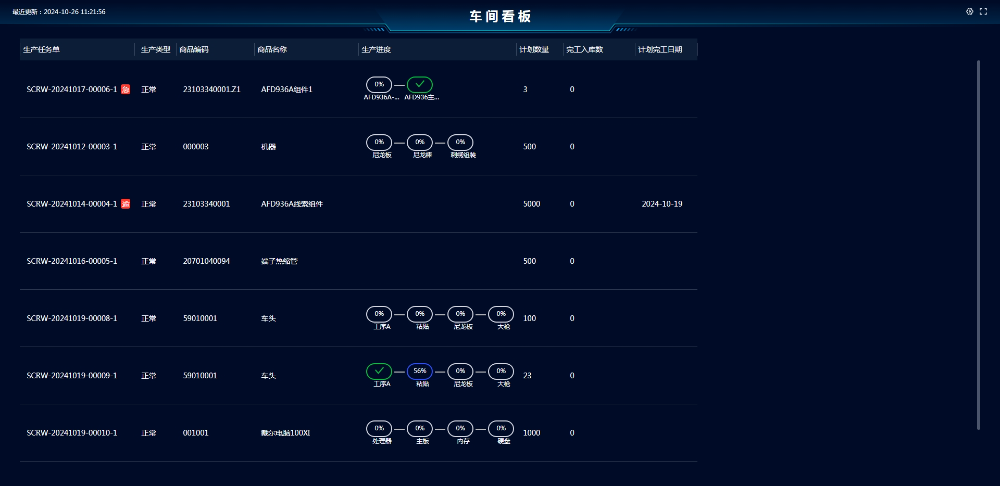Image resolution: width=1000 pixels, height=486 pixels.
Task: Select task order SCRW-20241019-00009-1
Action: (71, 376)
